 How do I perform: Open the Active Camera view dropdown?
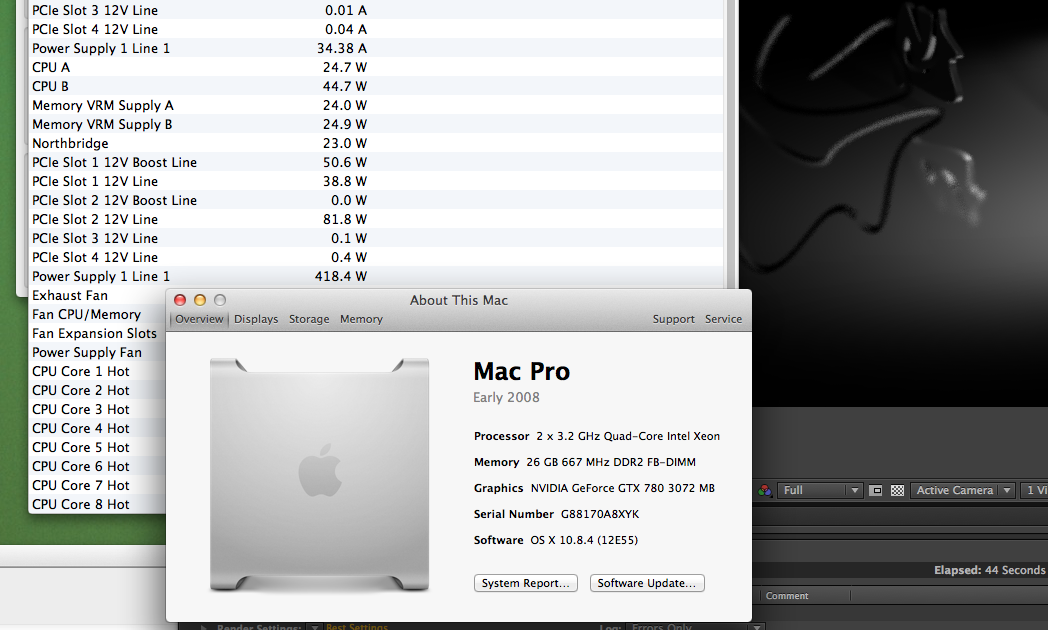tap(962, 490)
